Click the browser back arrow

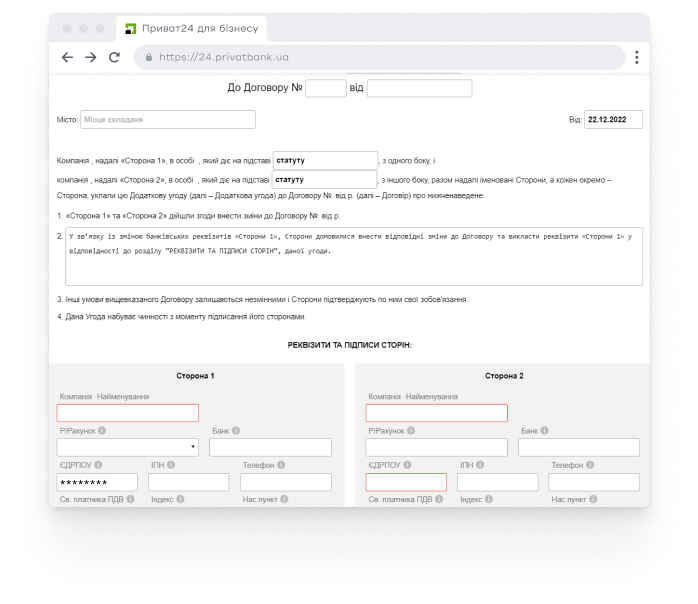(68, 57)
